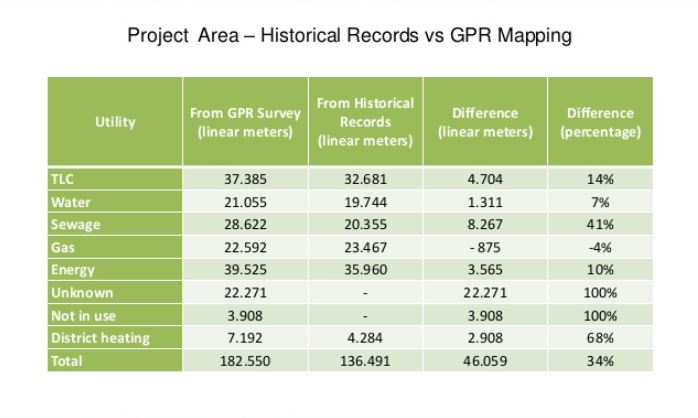Click the 136.491 historical records total cell
698x418 pixels.
point(365,361)
